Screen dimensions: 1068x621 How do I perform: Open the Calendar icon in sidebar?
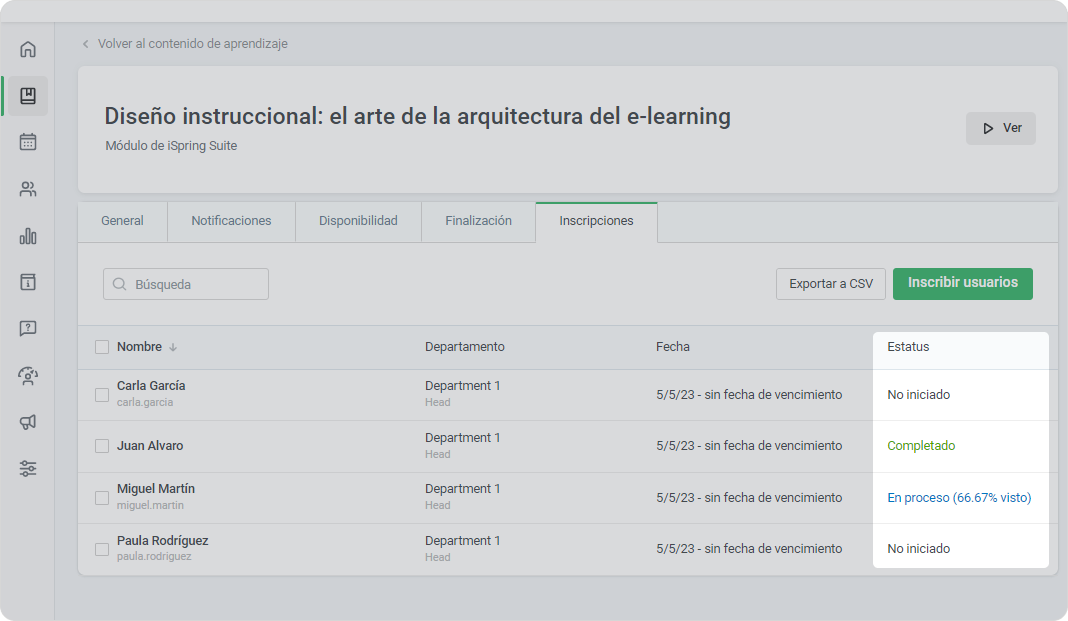28,142
